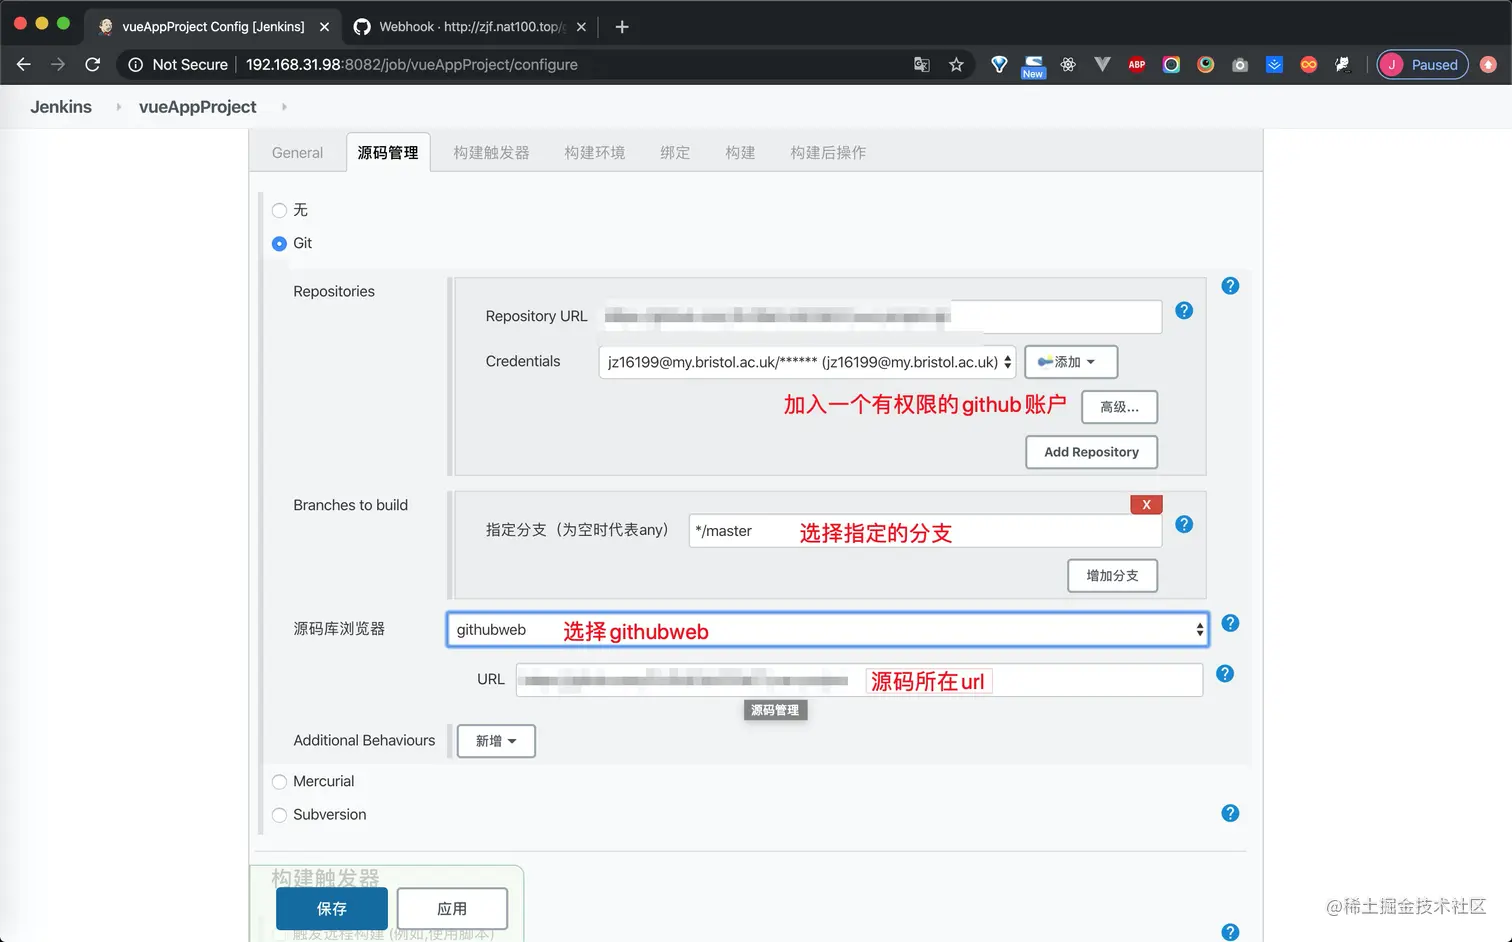View site info for Not Secure connection
1512x942 pixels.
click(x=178, y=65)
